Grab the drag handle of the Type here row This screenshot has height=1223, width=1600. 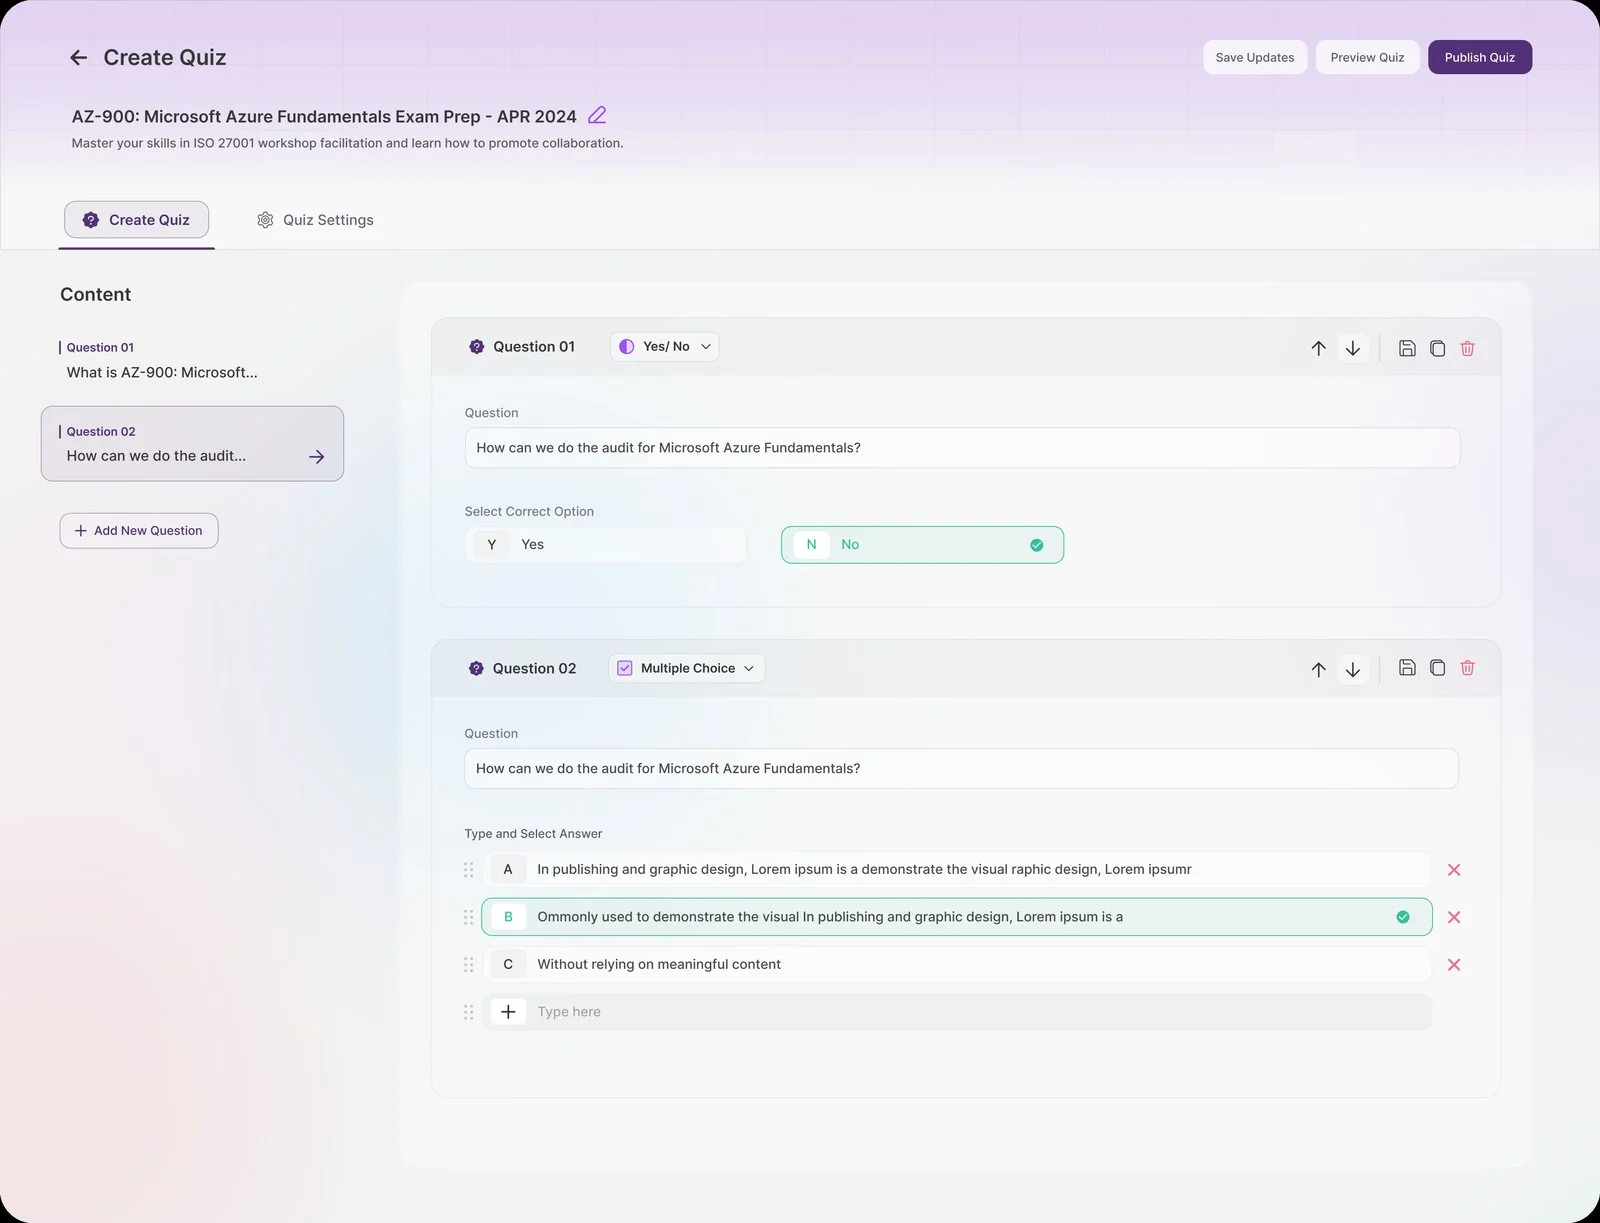tap(468, 1012)
